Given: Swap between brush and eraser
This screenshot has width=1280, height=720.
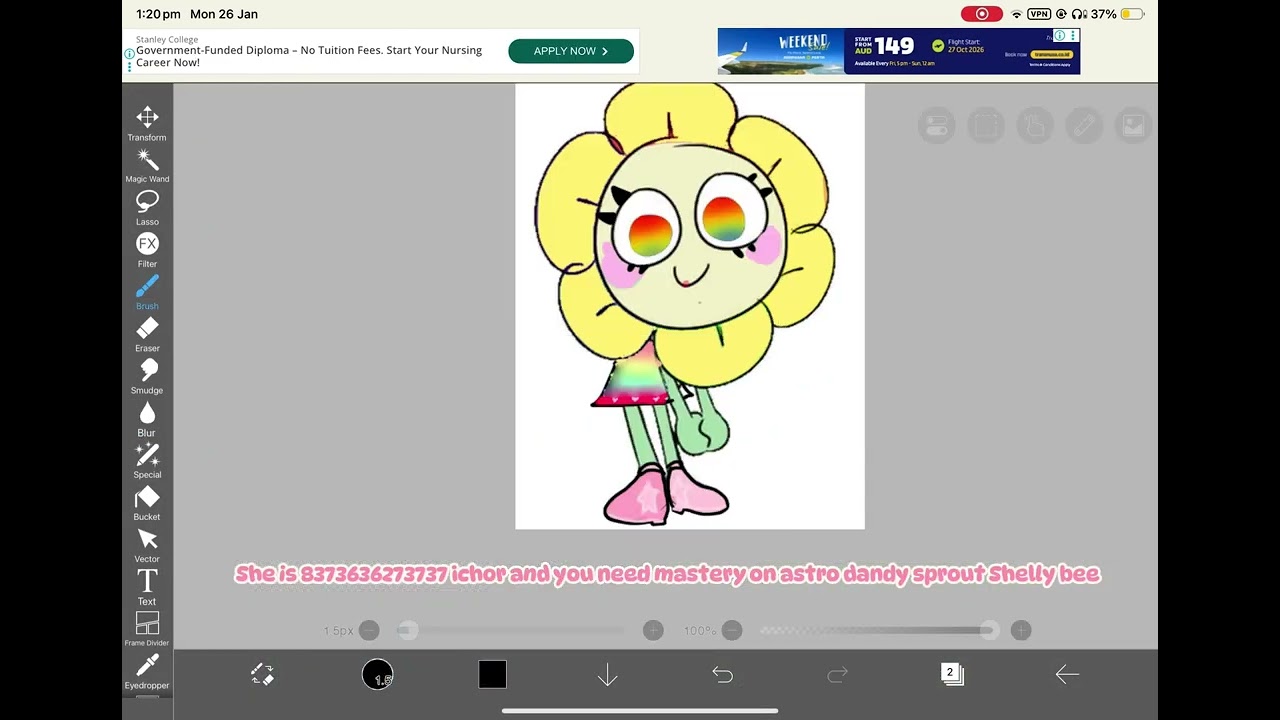Looking at the screenshot, I should [262, 675].
